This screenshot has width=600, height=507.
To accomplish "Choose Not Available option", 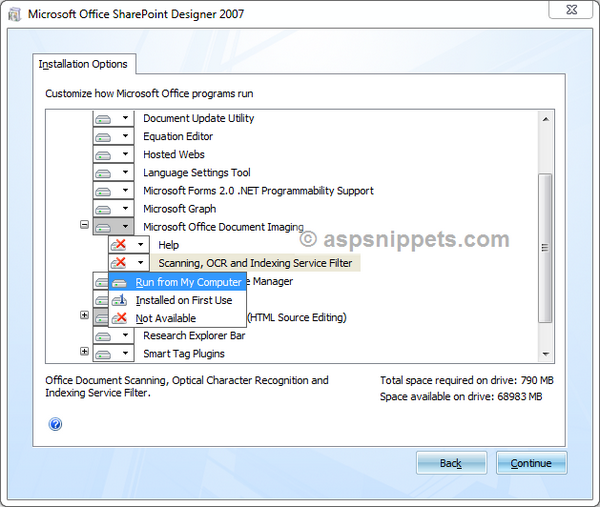I will coord(177,318).
